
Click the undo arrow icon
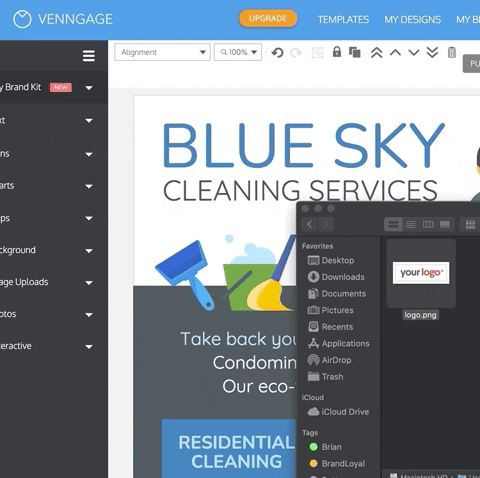click(277, 53)
